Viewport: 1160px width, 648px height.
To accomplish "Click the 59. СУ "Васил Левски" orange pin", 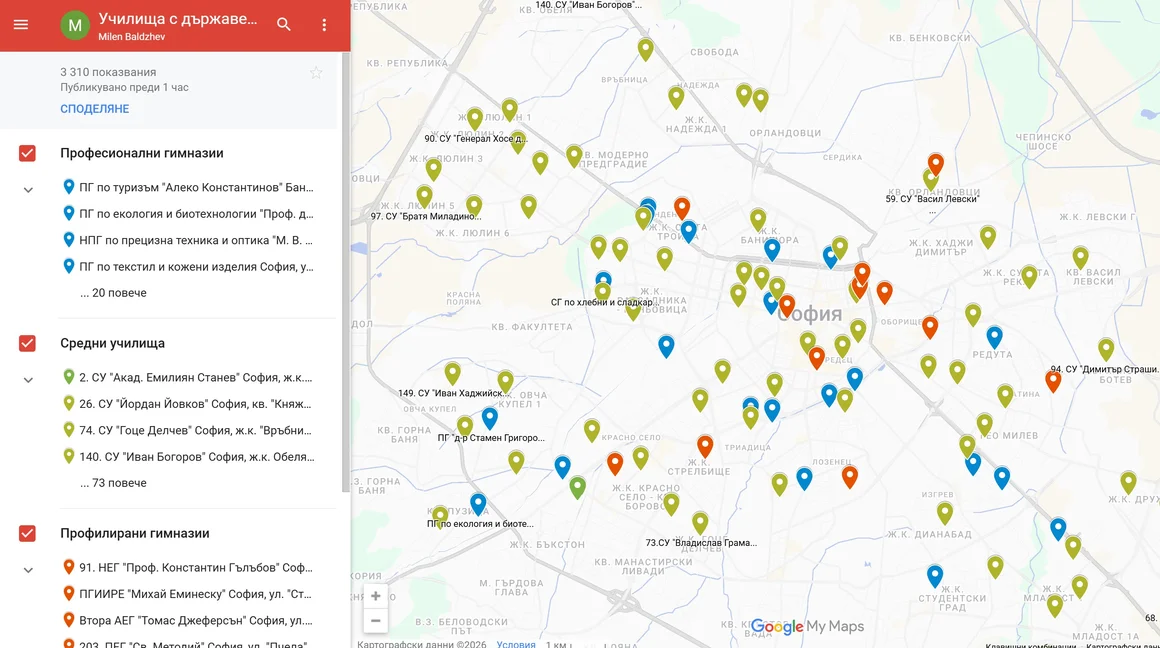I will (936, 164).
